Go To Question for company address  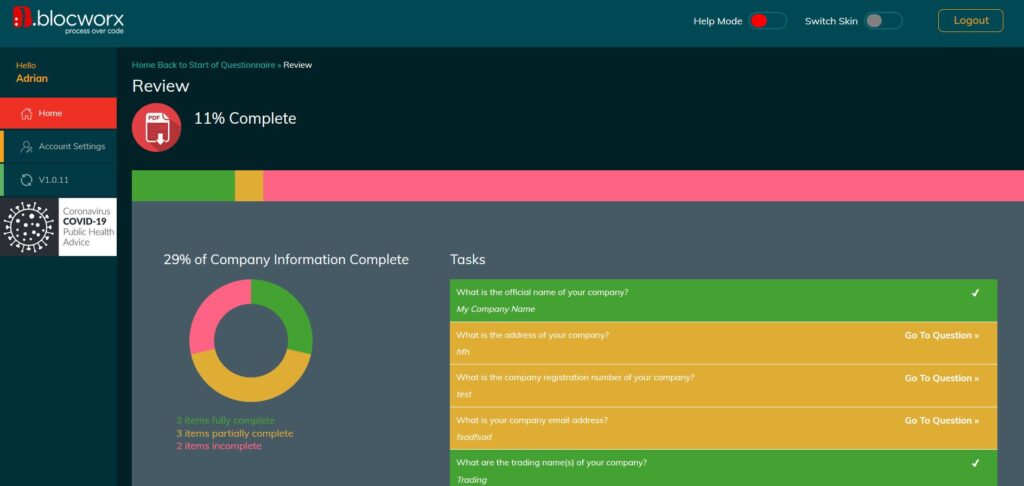942,335
